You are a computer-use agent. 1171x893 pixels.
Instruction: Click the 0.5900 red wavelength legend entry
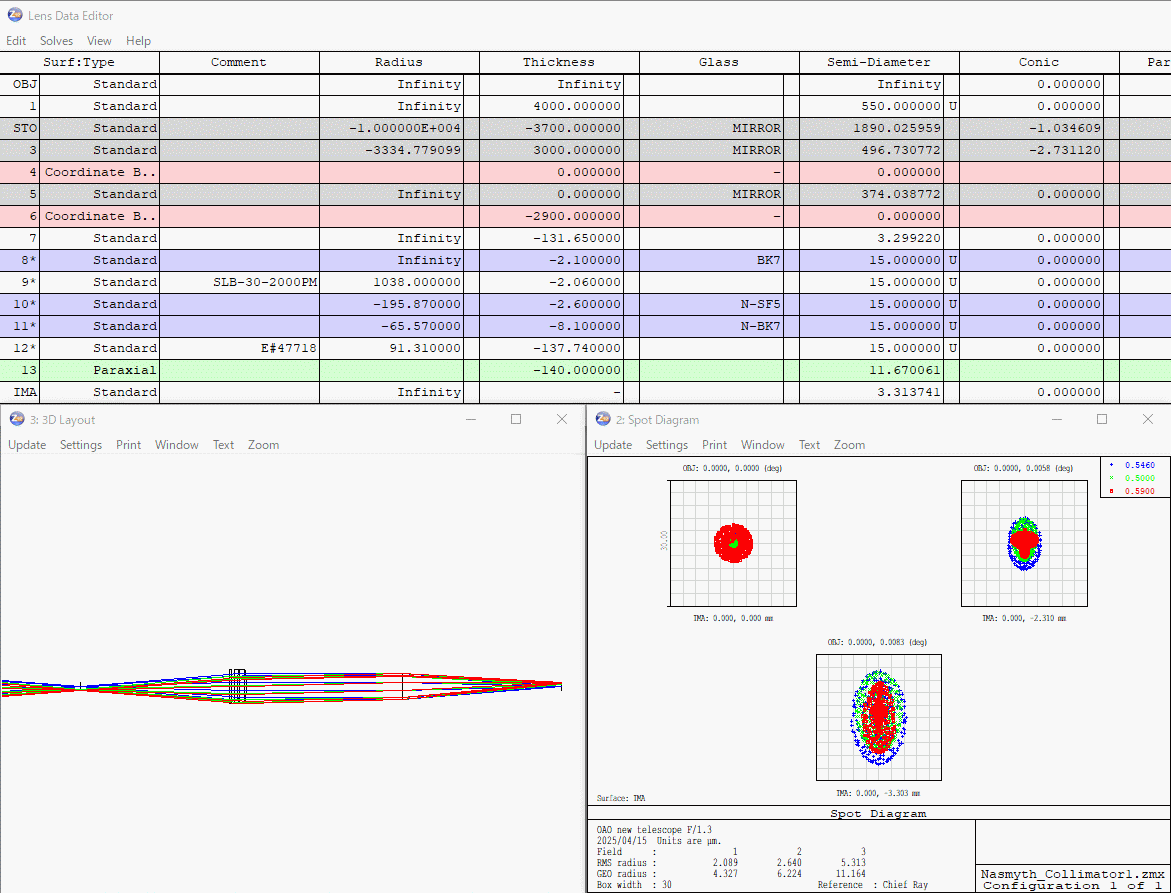(1133, 491)
